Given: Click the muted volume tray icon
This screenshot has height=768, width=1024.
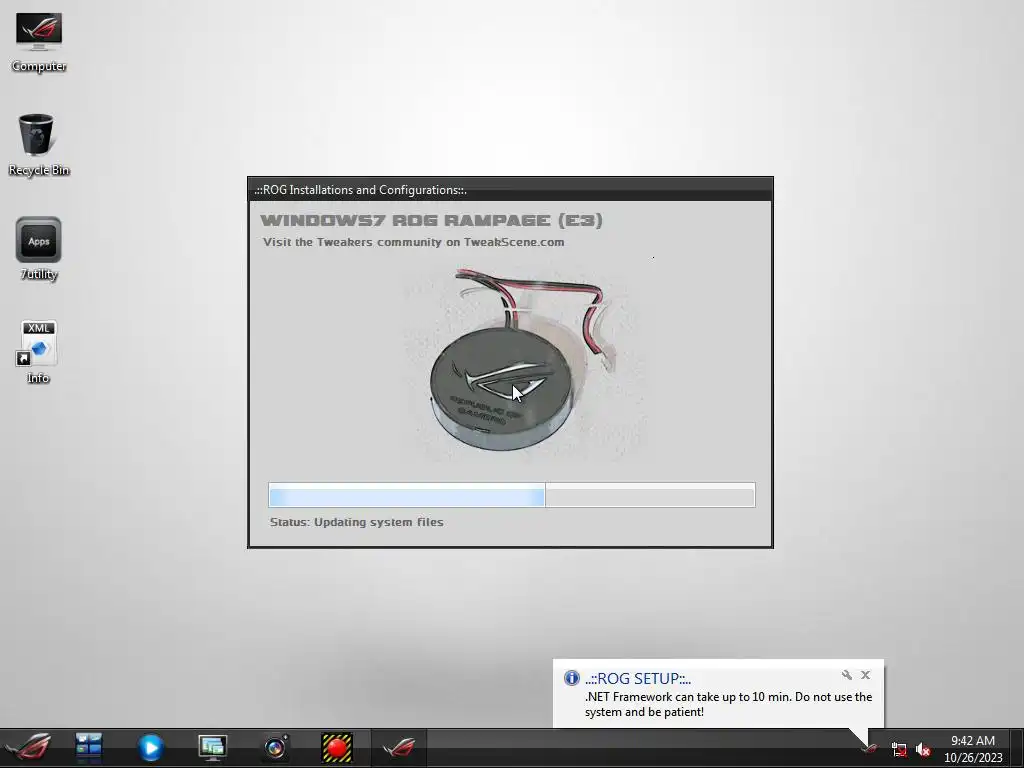Looking at the screenshot, I should pyautogui.click(x=923, y=750).
